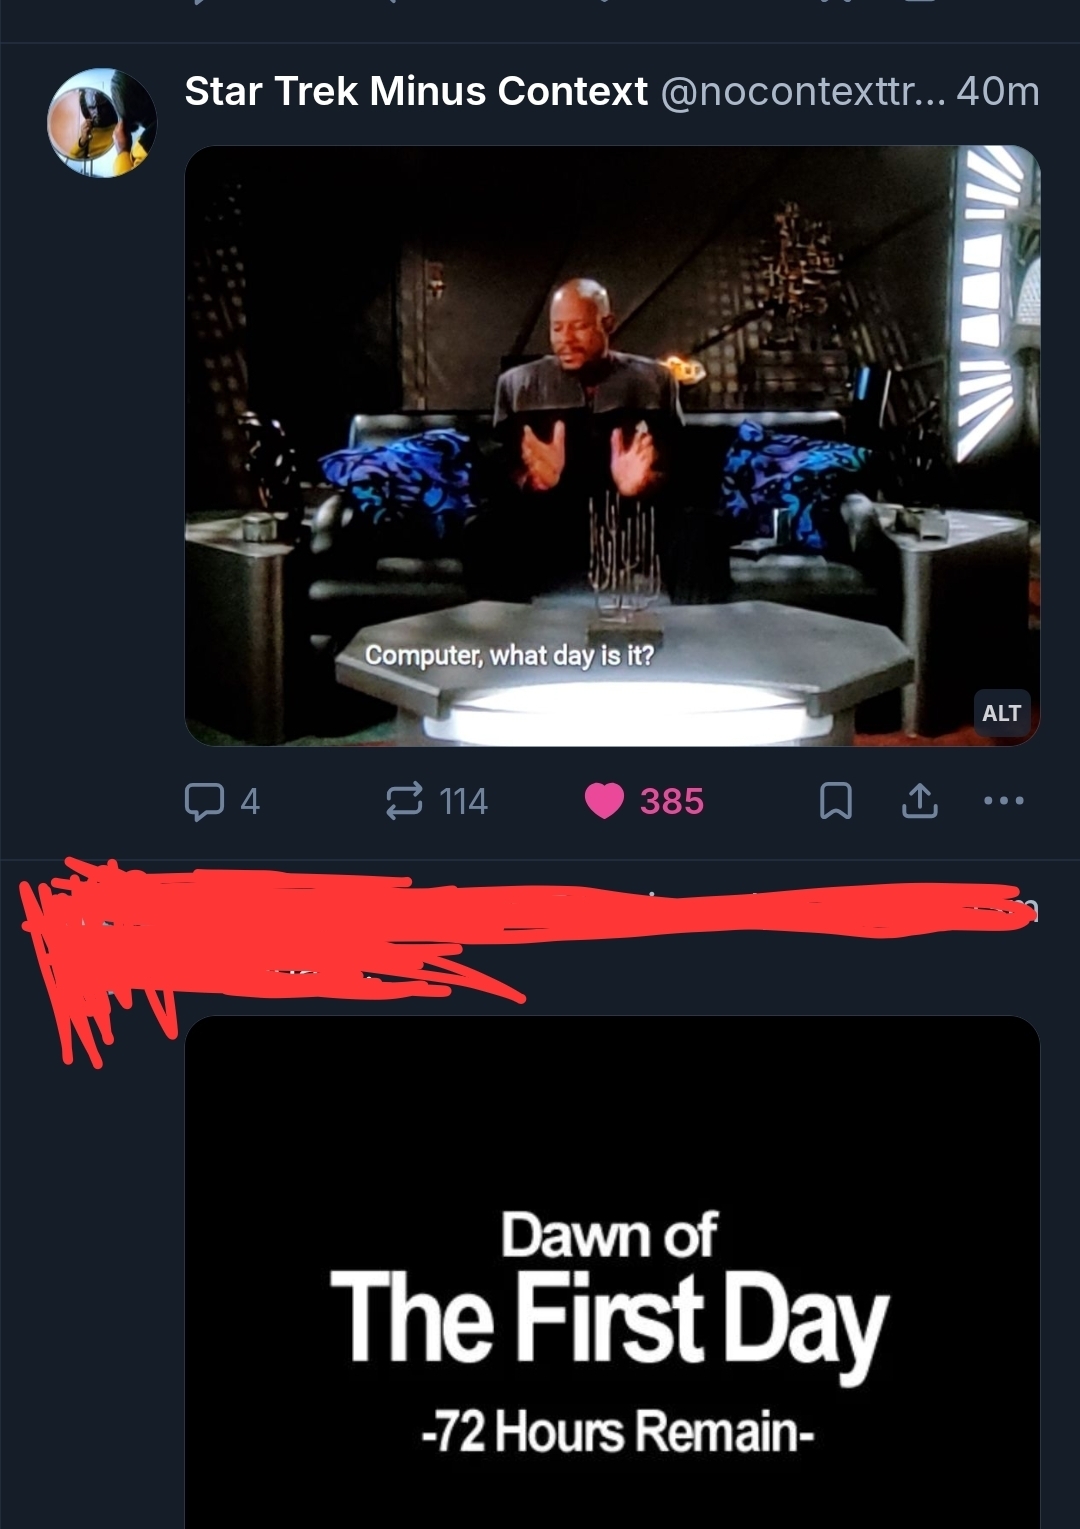Click the 385 likes count
1080x1529 pixels.
tap(672, 801)
